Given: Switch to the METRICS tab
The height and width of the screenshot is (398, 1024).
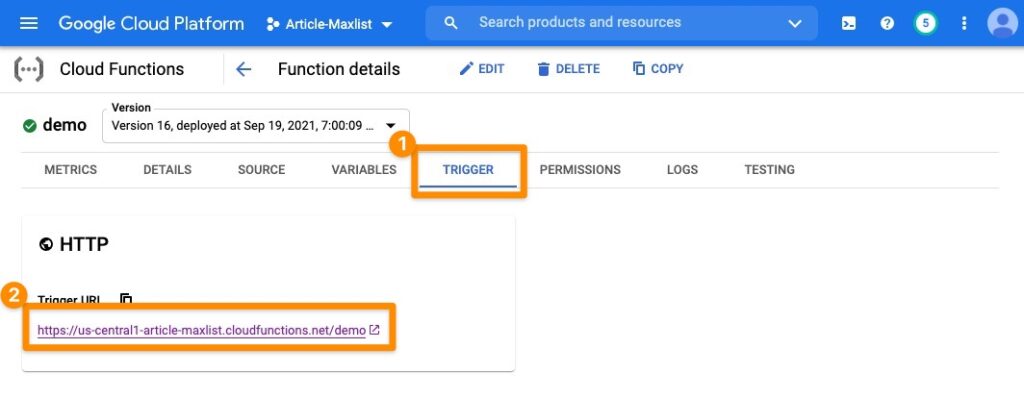Looking at the screenshot, I should coord(71,170).
